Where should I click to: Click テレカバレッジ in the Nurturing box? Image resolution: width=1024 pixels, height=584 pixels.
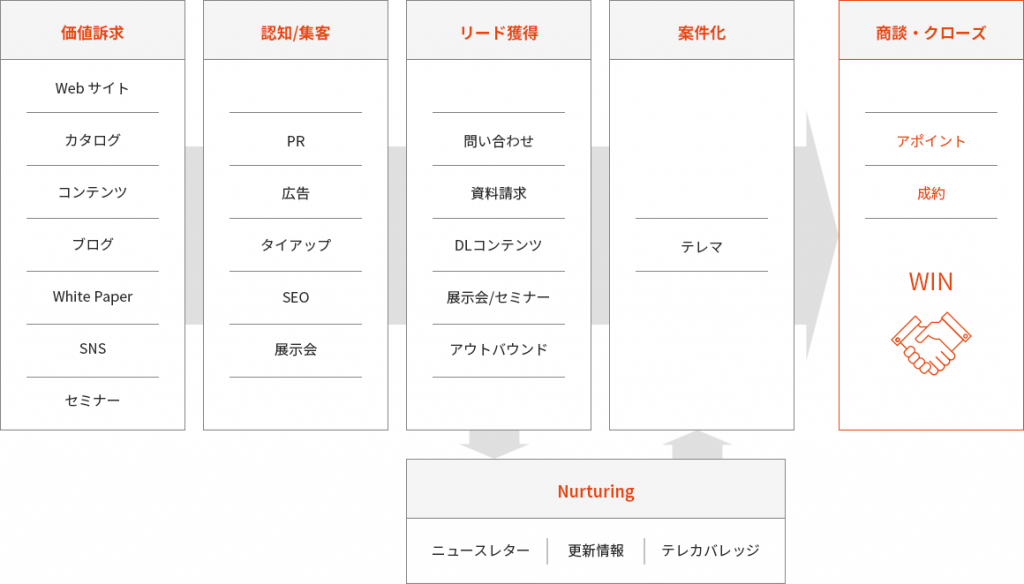tap(711, 551)
